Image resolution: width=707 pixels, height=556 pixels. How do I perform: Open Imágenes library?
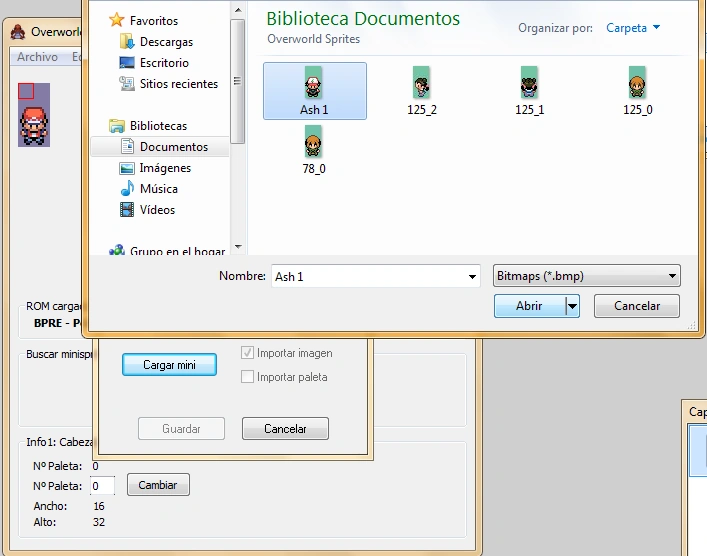pos(165,168)
